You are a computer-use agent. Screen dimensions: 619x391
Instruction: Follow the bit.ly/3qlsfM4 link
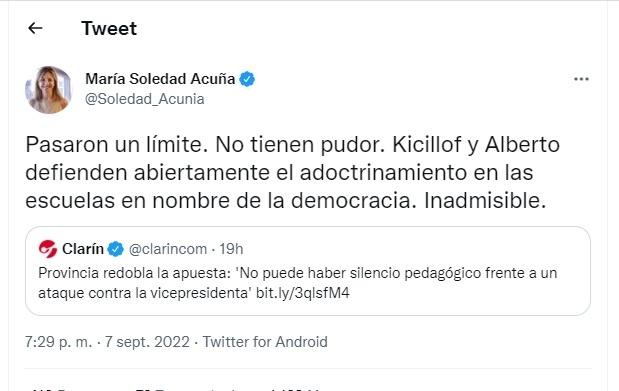tap(302, 293)
